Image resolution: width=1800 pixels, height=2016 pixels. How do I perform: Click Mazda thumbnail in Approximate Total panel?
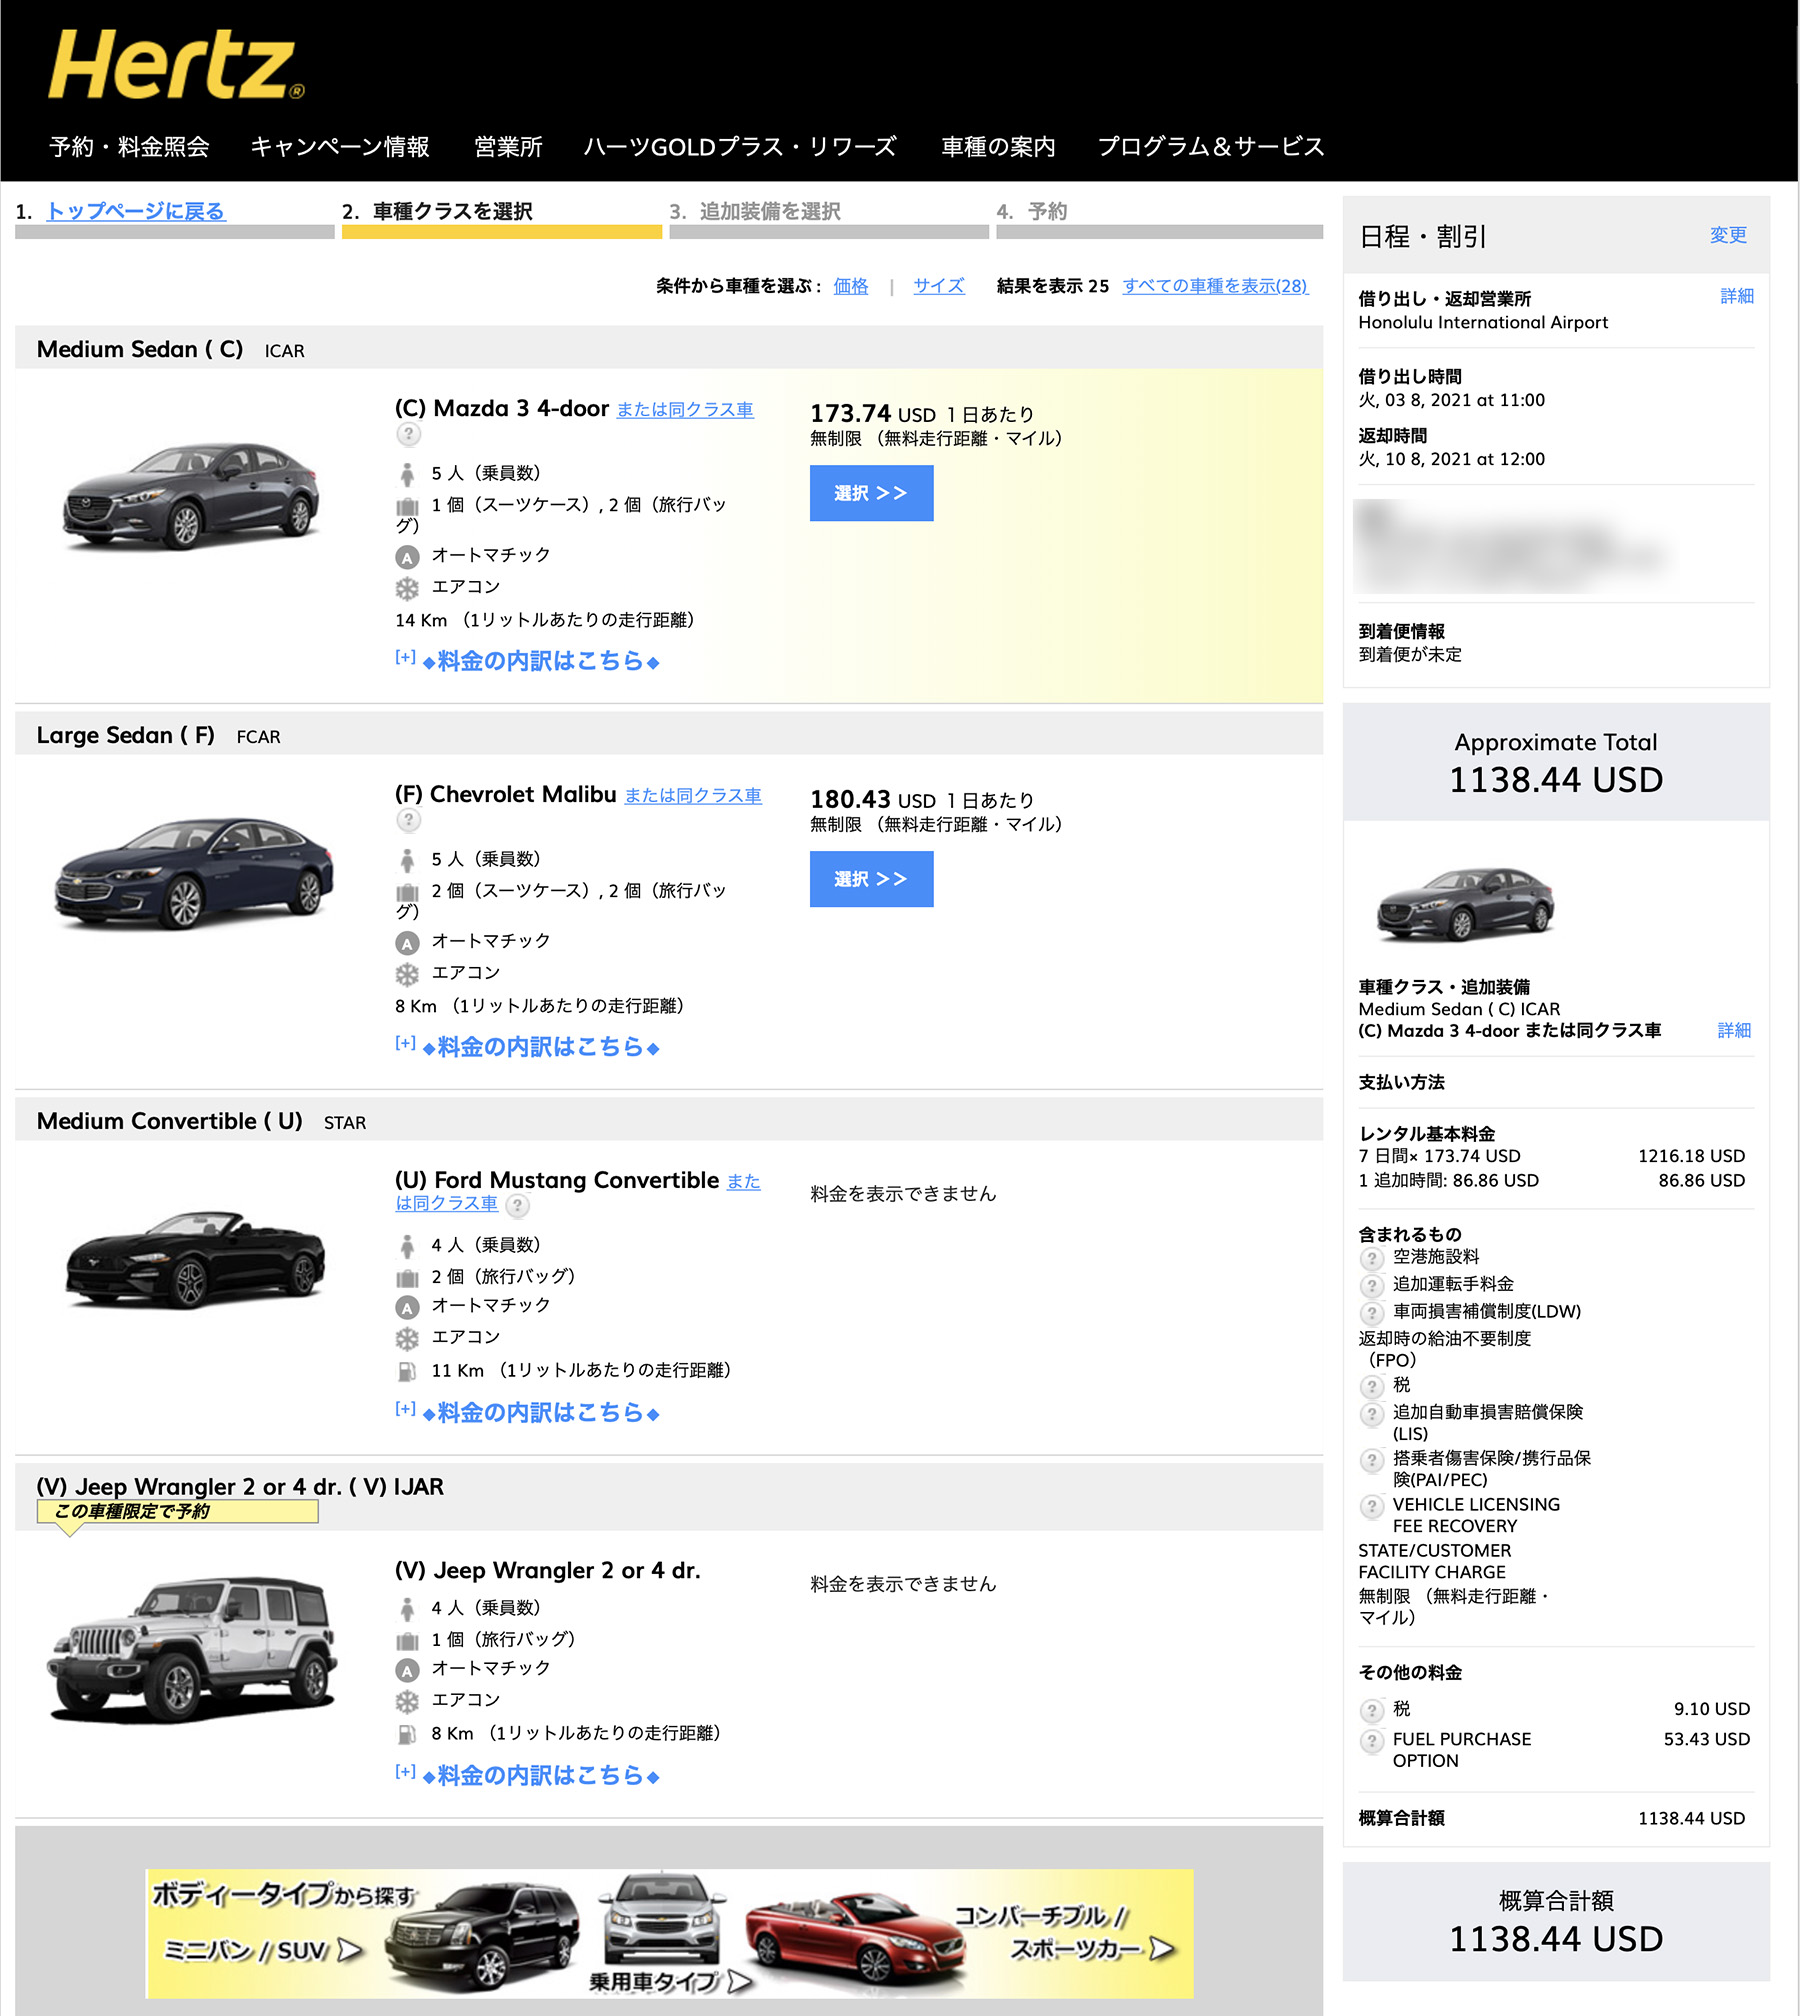tap(1466, 905)
